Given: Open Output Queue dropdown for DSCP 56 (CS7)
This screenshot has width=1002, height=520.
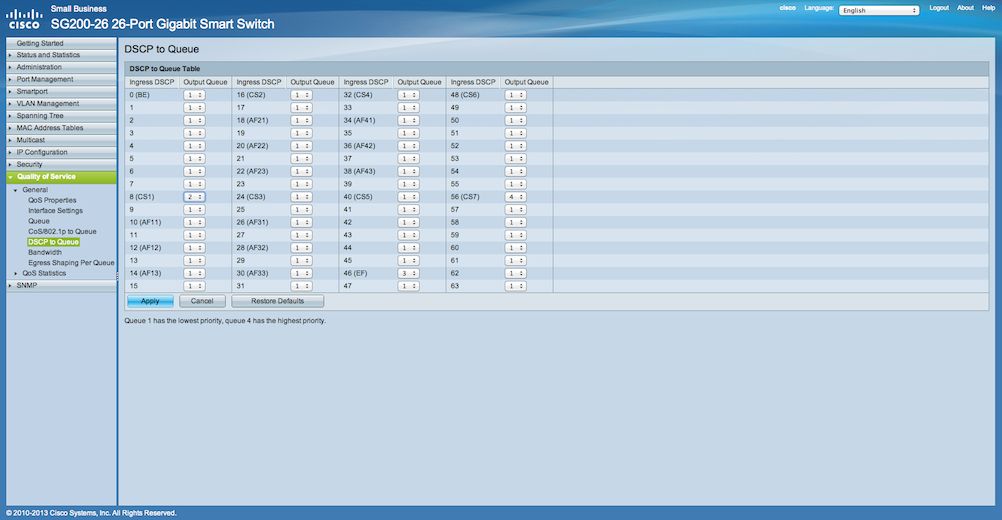Looking at the screenshot, I should pyautogui.click(x=515, y=198).
